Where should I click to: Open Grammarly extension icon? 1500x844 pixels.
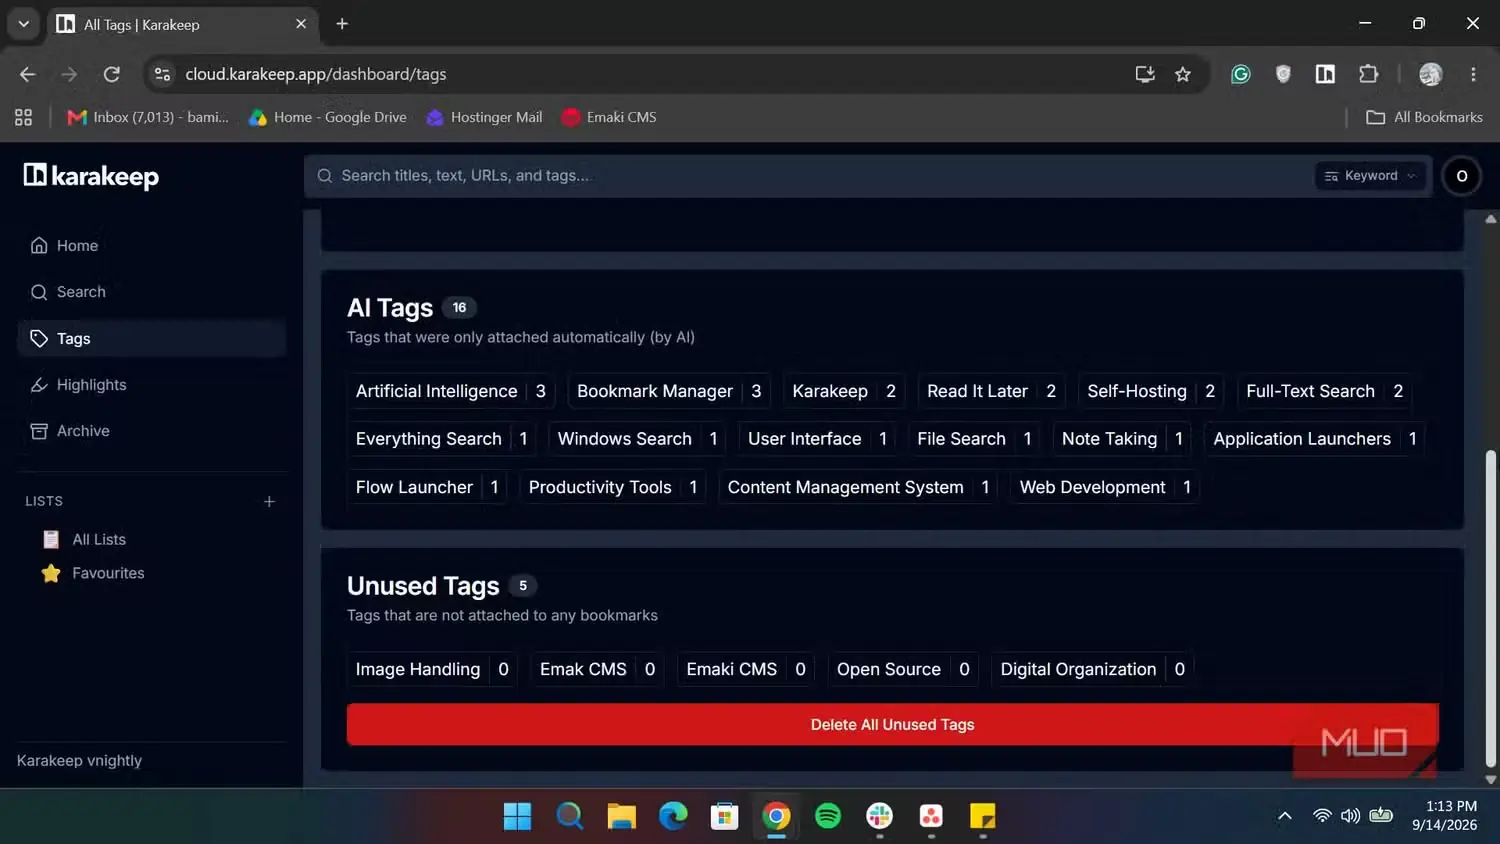(x=1240, y=74)
